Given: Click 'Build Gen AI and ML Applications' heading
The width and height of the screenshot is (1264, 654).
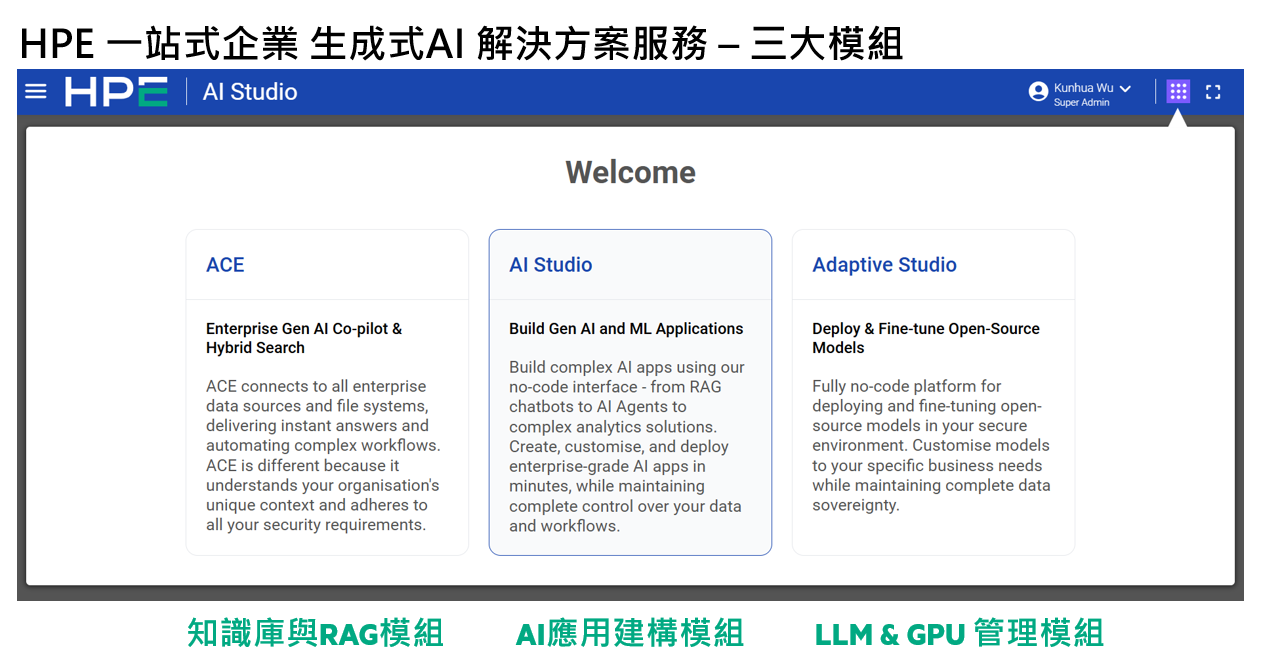Looking at the screenshot, I should click(x=626, y=329).
